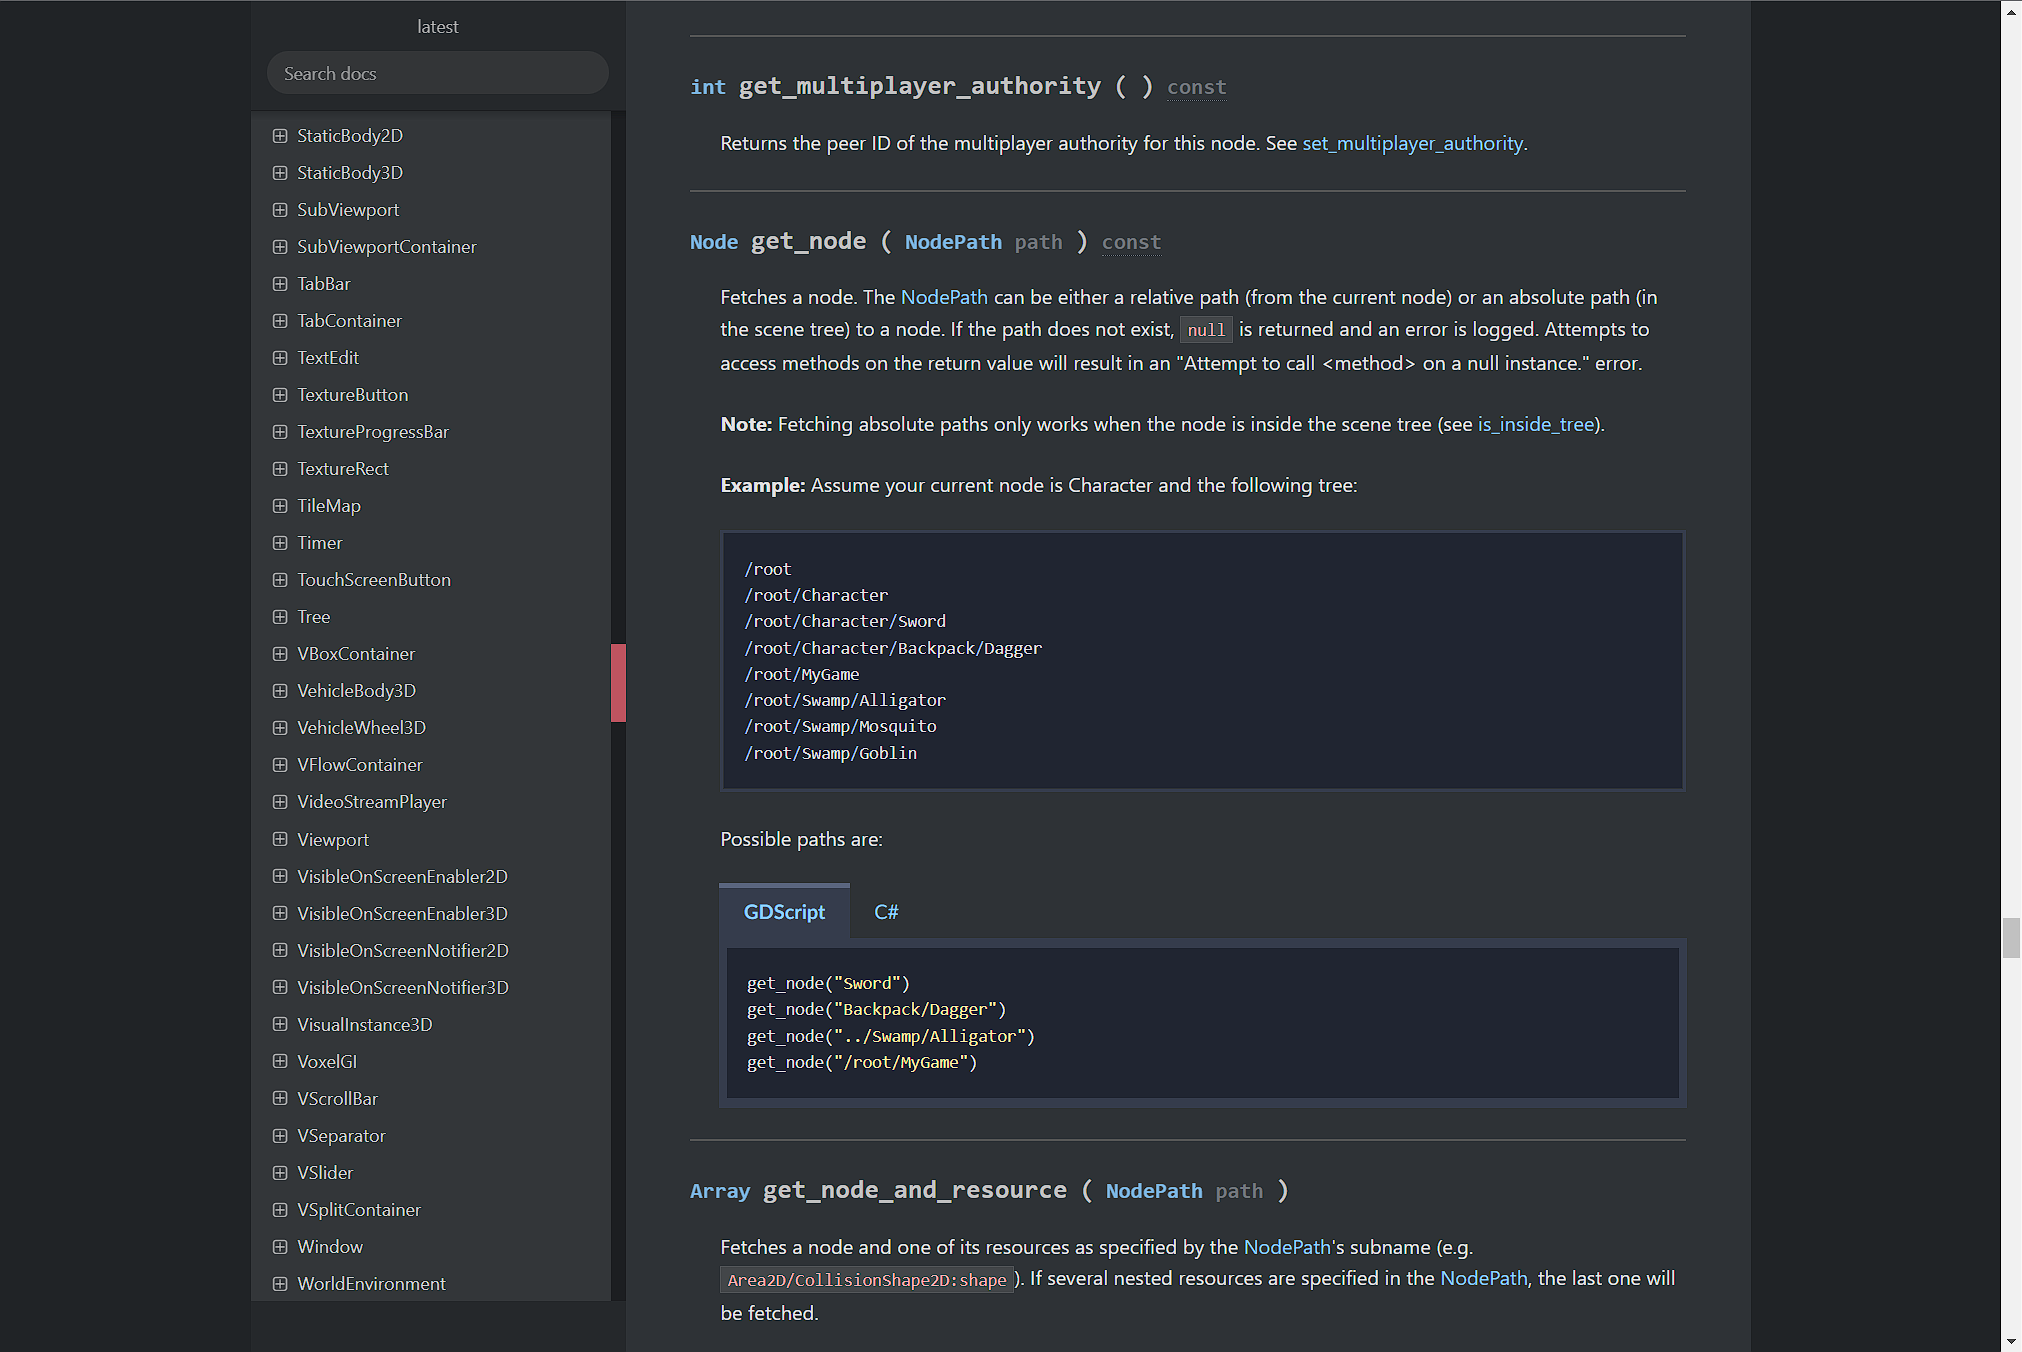Follow the is_inside_tree link
The image size is (2022, 1352).
(x=1536, y=424)
